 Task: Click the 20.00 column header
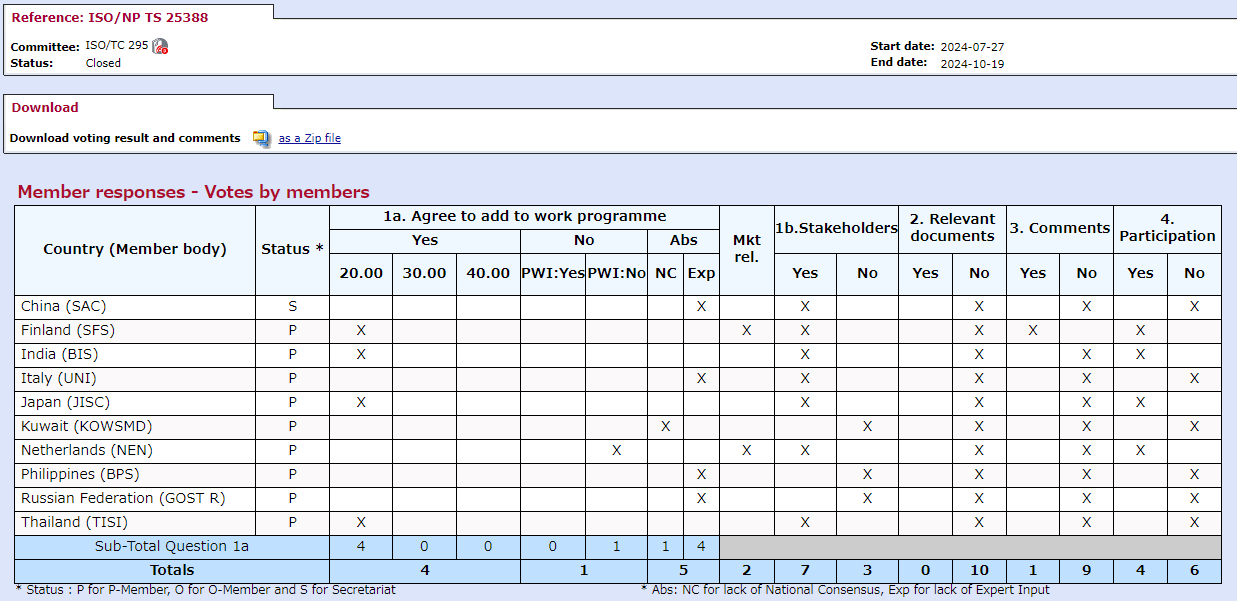(x=361, y=273)
